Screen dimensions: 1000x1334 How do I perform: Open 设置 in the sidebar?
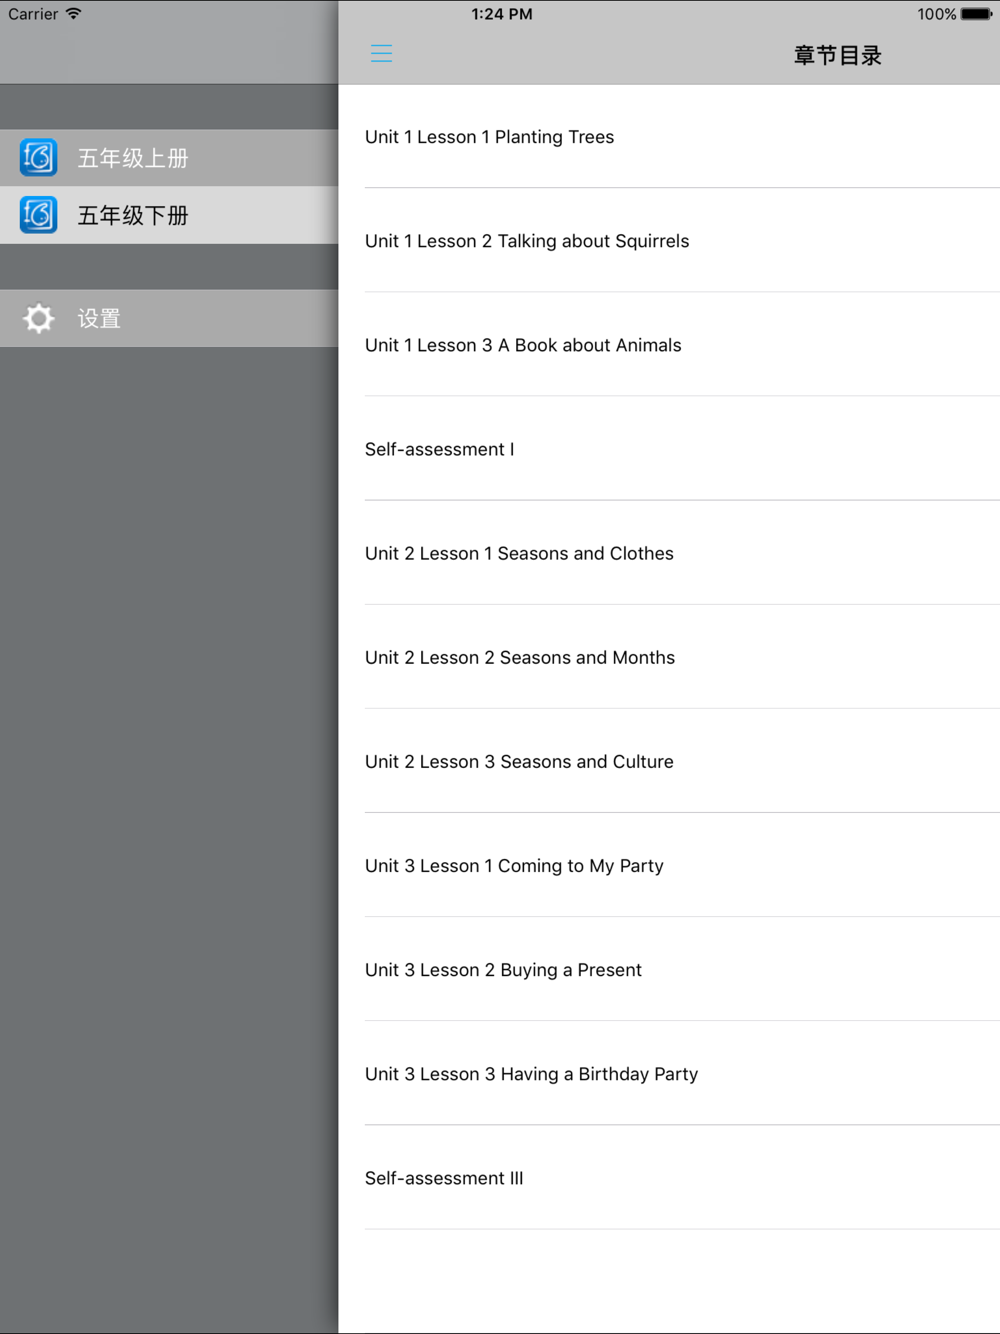tap(169, 319)
